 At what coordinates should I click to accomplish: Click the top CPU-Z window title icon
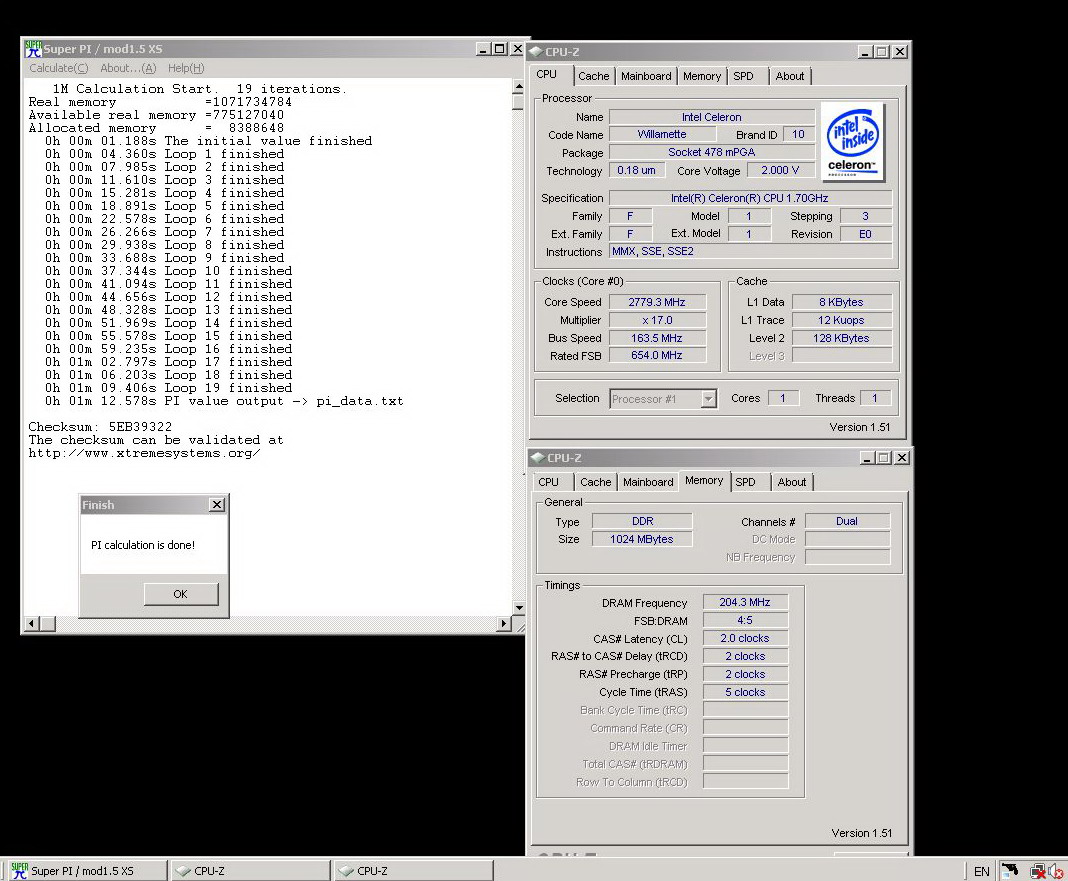[536, 52]
